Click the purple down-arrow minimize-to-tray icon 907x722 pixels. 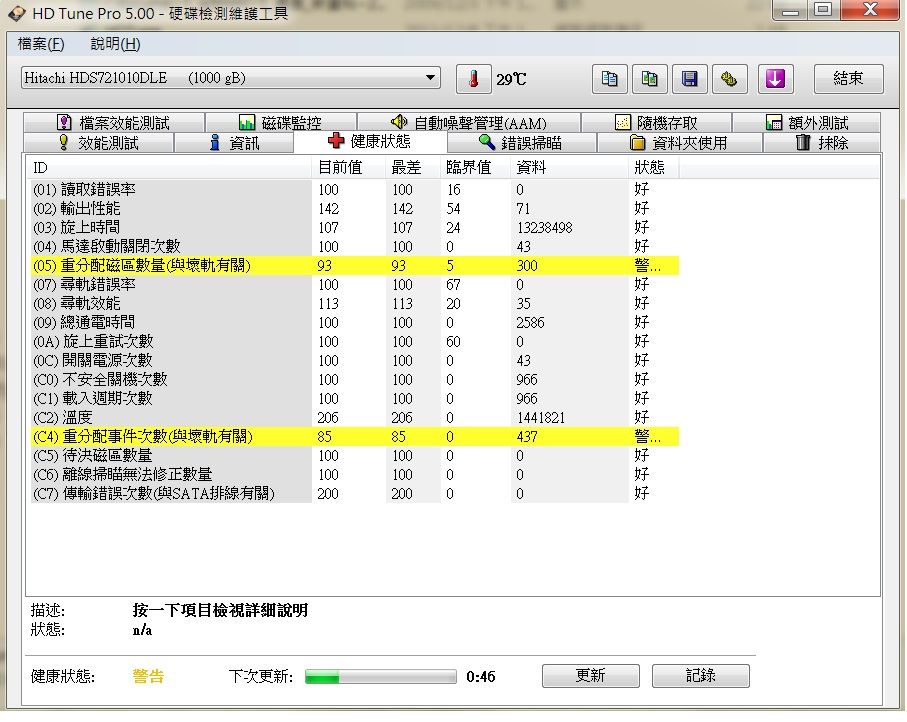[775, 79]
